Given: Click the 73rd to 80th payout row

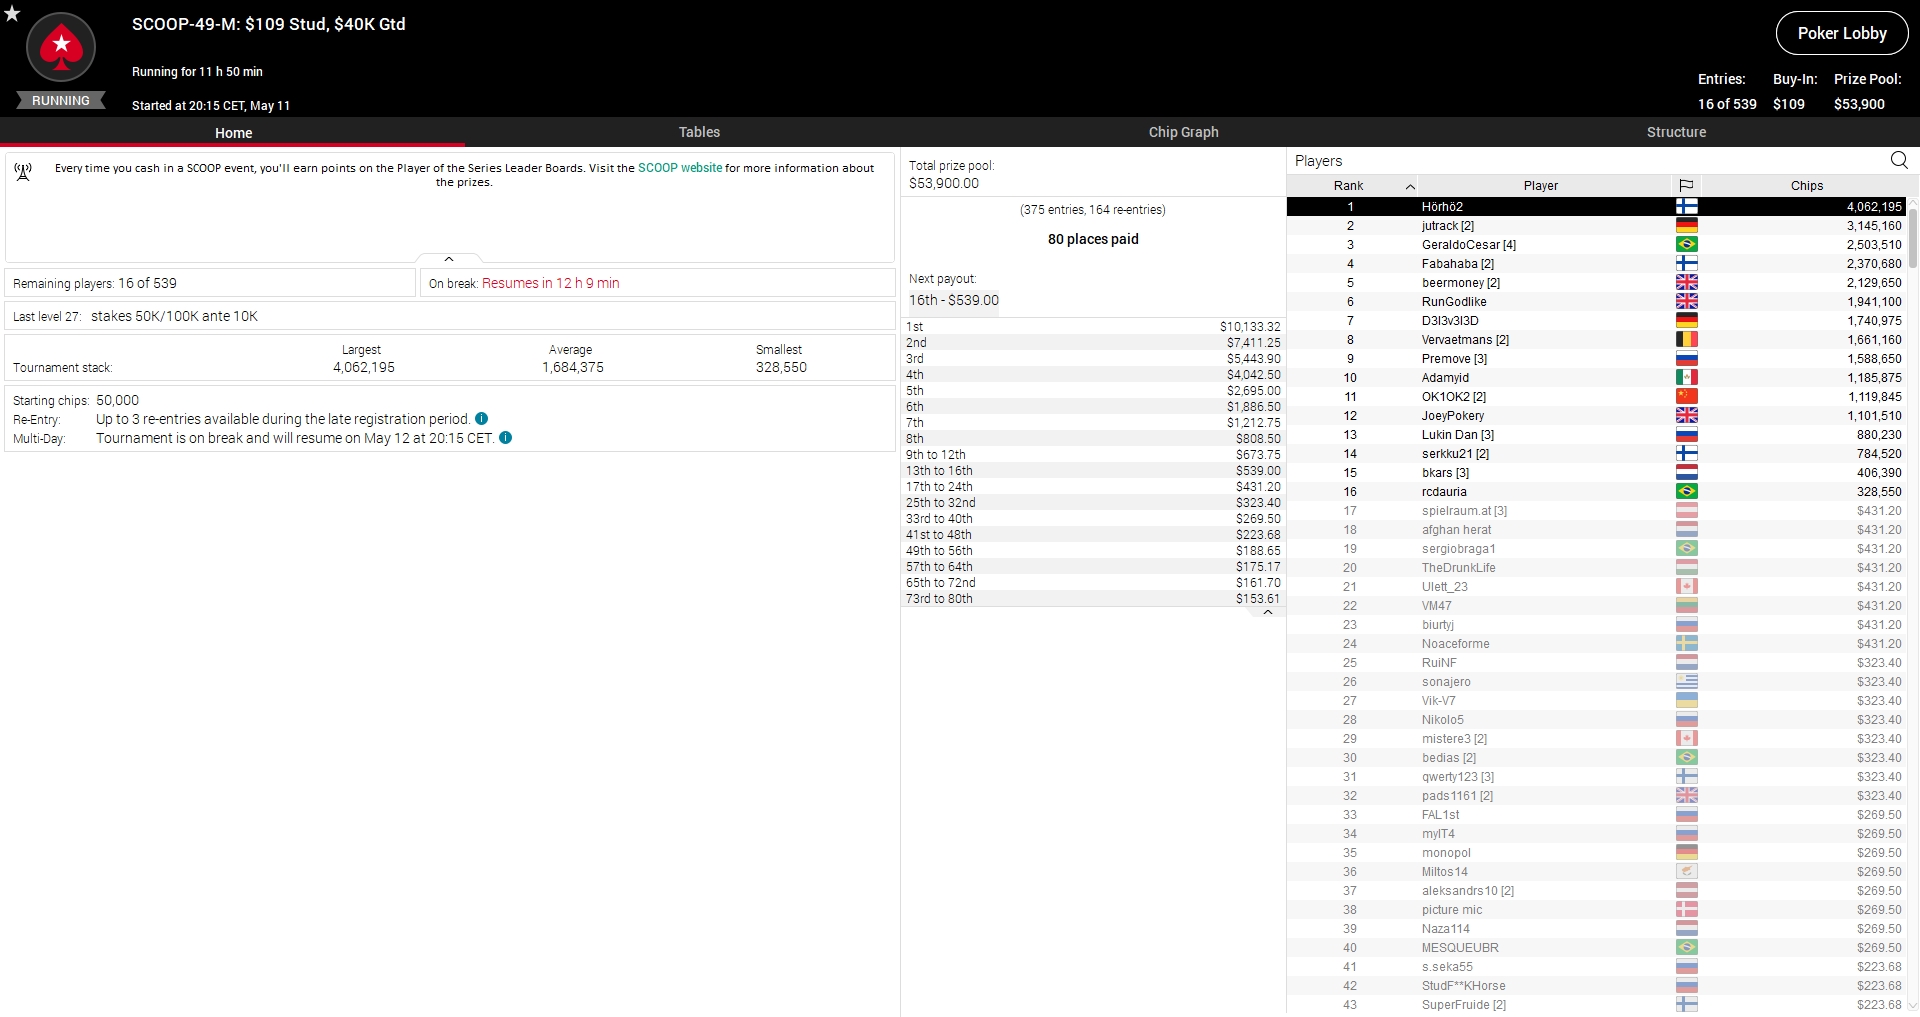Looking at the screenshot, I should click(x=1093, y=599).
